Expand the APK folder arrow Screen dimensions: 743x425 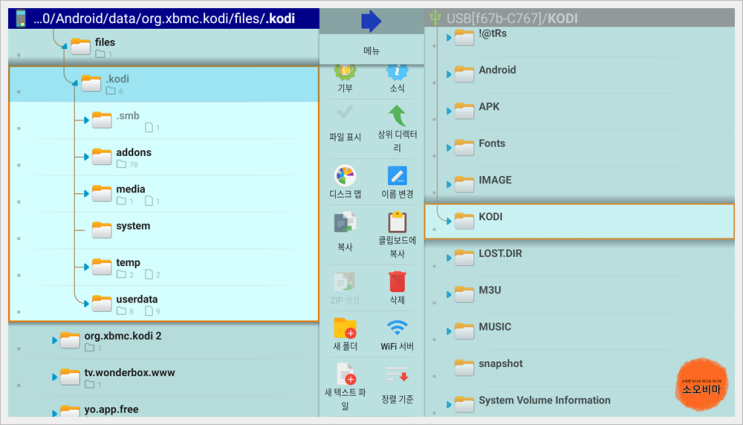[x=449, y=111]
